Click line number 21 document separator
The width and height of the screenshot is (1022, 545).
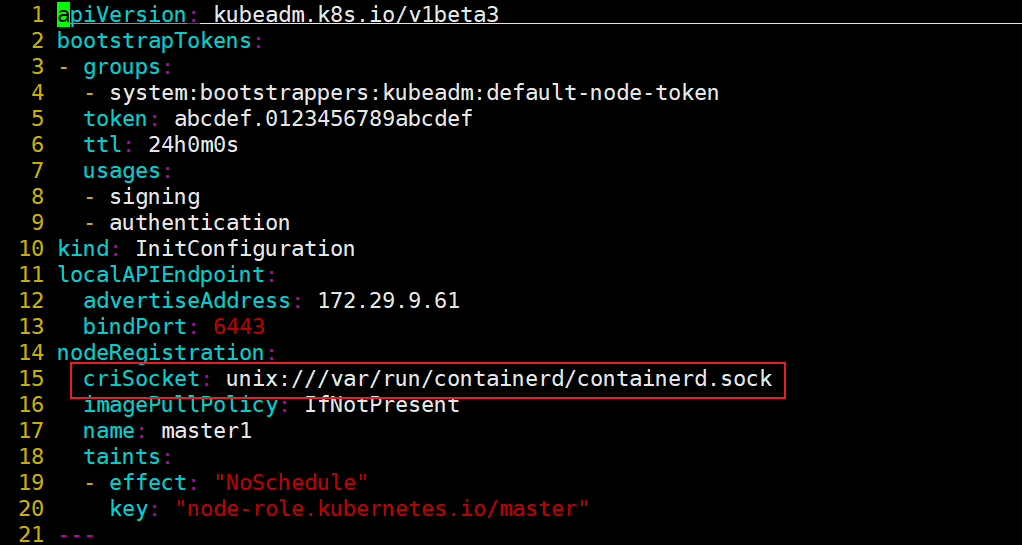coord(76,535)
